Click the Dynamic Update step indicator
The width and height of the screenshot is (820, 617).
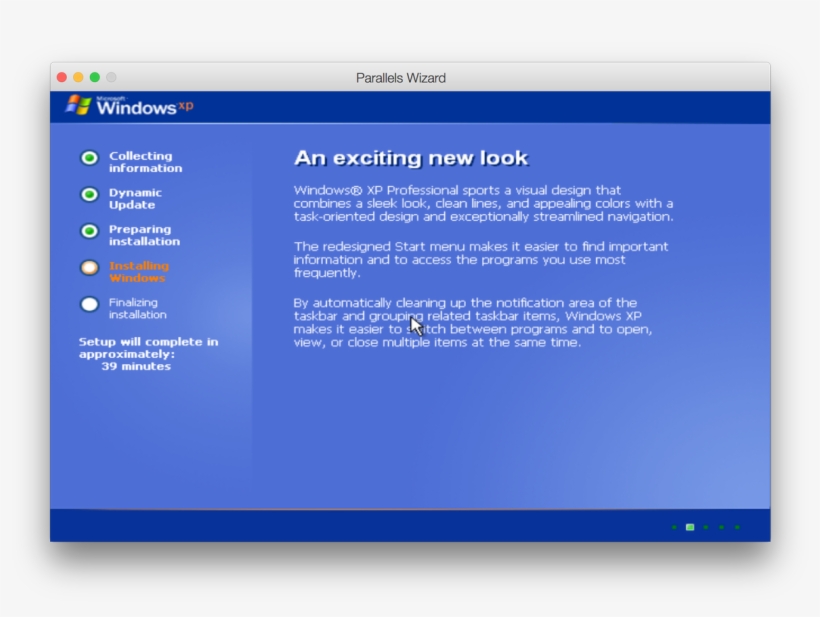[89, 195]
